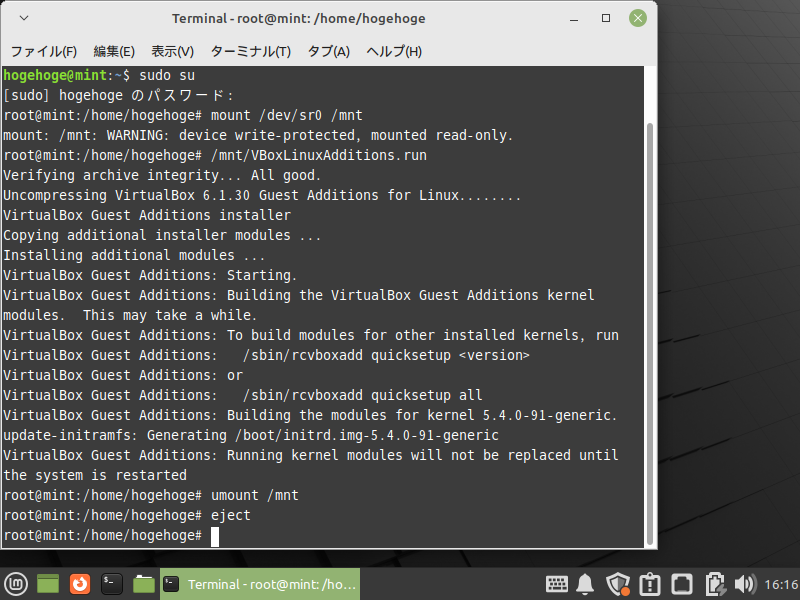Maximize the Terminal window

606,18
